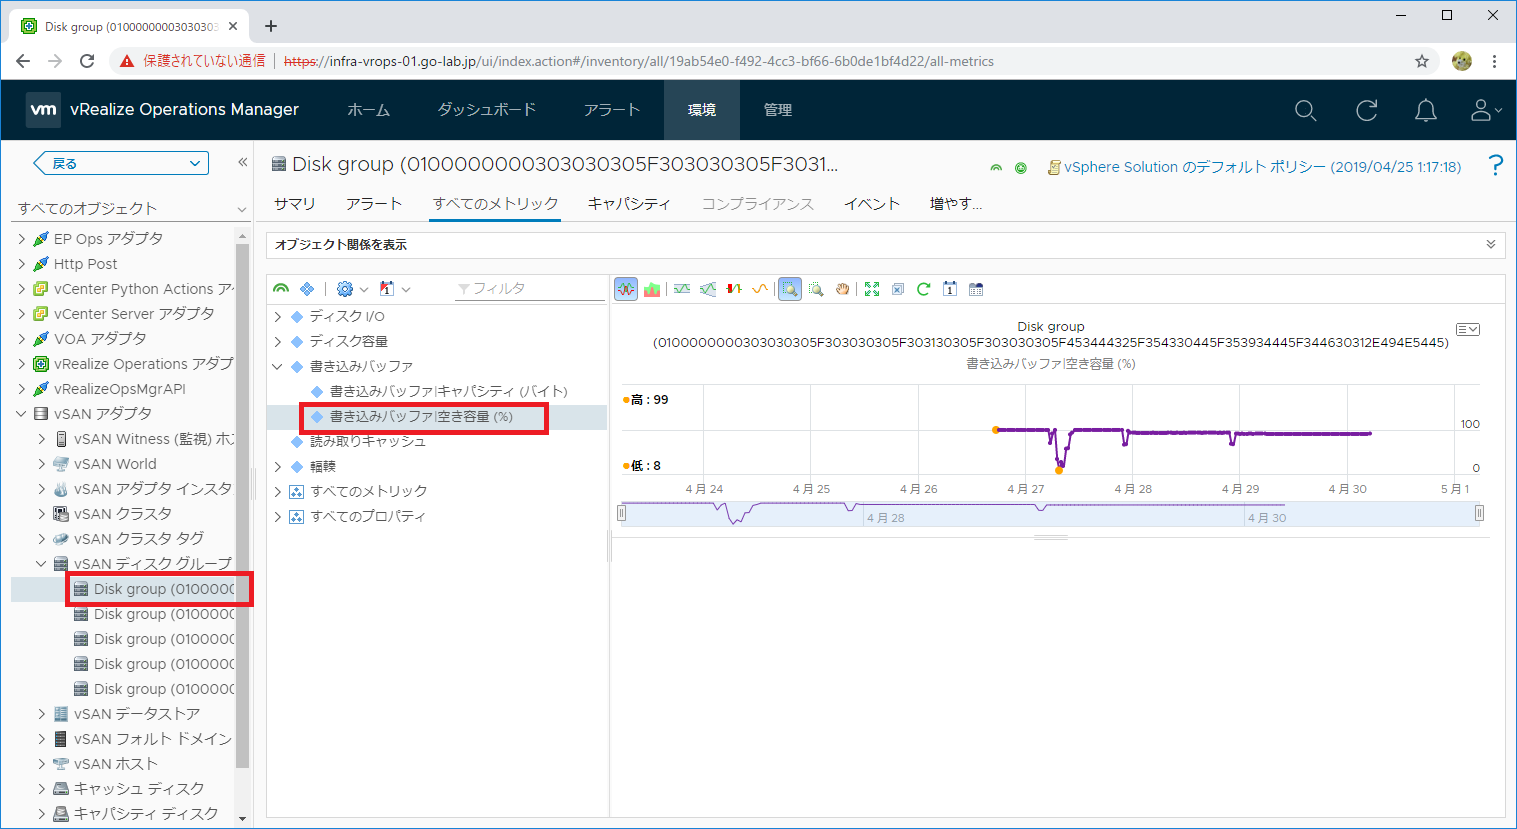
Task: Click the remove all charts X icon
Action: click(x=898, y=289)
